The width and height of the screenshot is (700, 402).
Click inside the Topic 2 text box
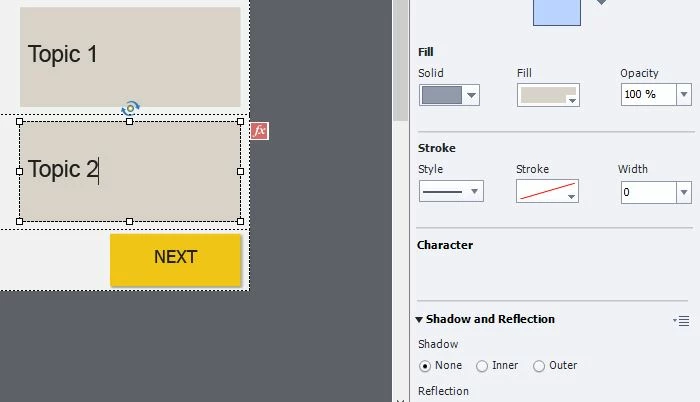click(130, 172)
